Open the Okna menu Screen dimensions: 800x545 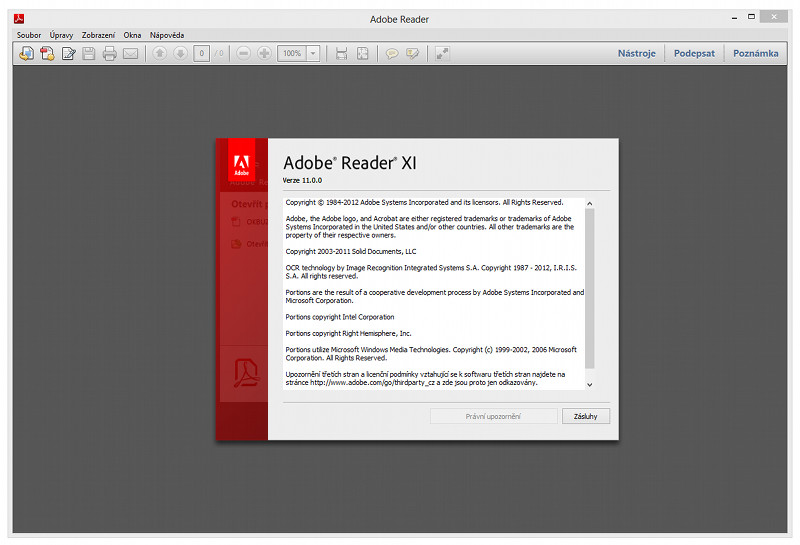[x=132, y=35]
